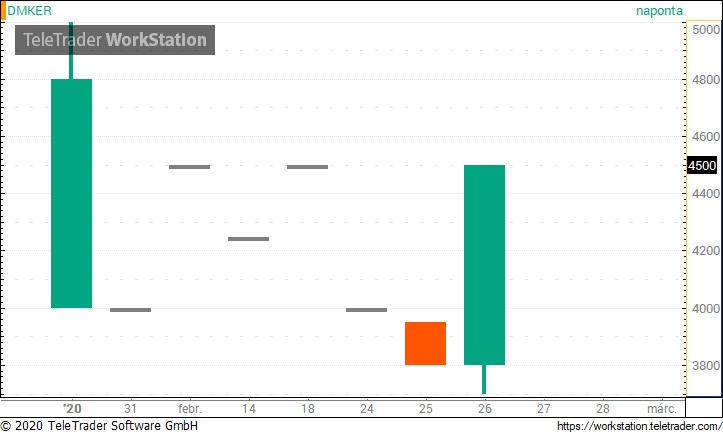Click the 5000 price axis label

point(705,30)
